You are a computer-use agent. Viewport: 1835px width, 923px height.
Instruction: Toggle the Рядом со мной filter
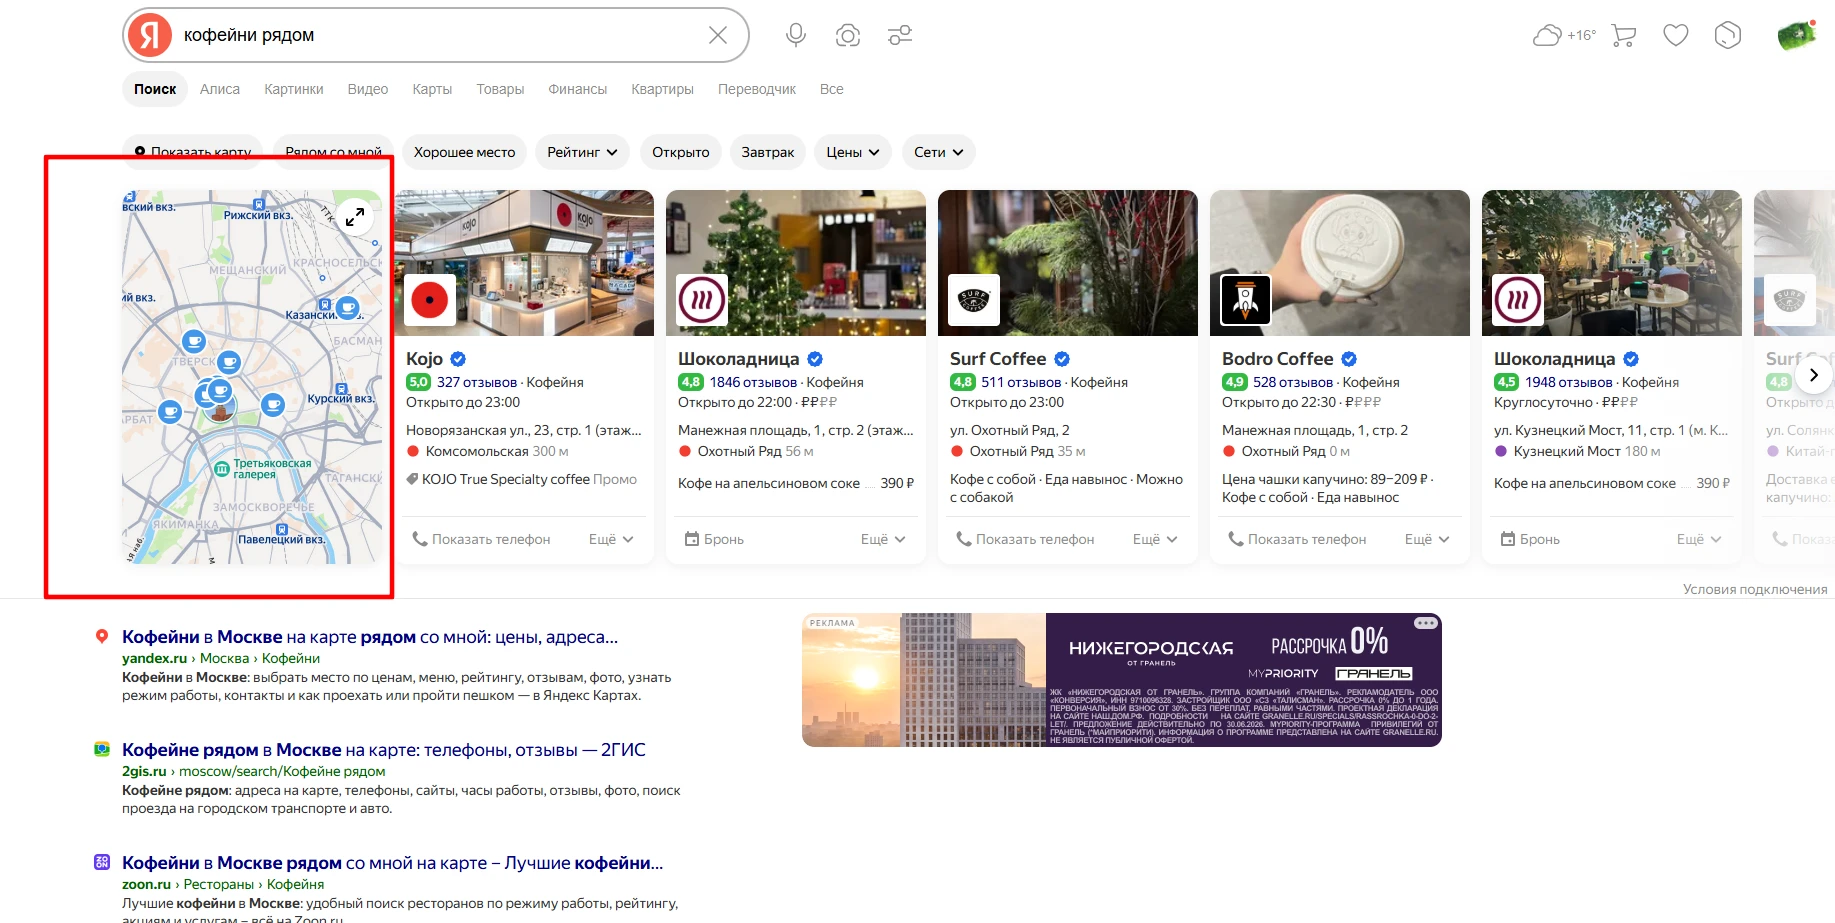click(x=333, y=152)
